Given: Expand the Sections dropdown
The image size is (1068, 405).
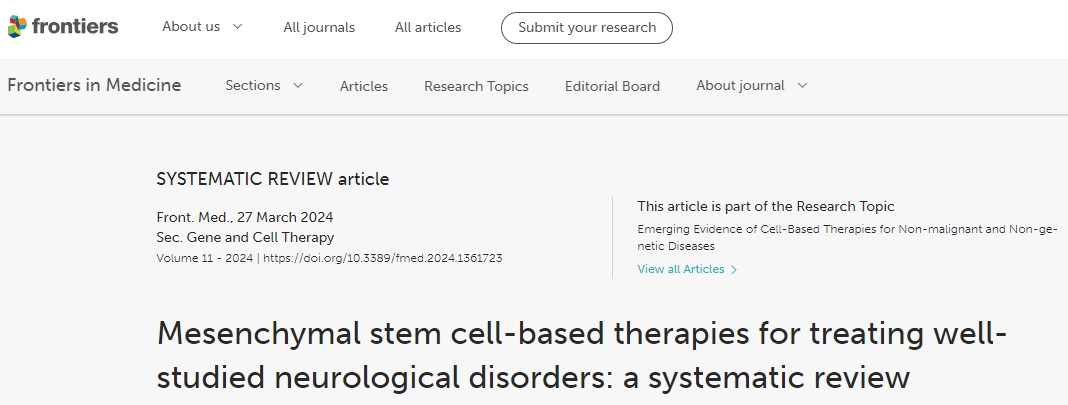Looking at the screenshot, I should [264, 86].
